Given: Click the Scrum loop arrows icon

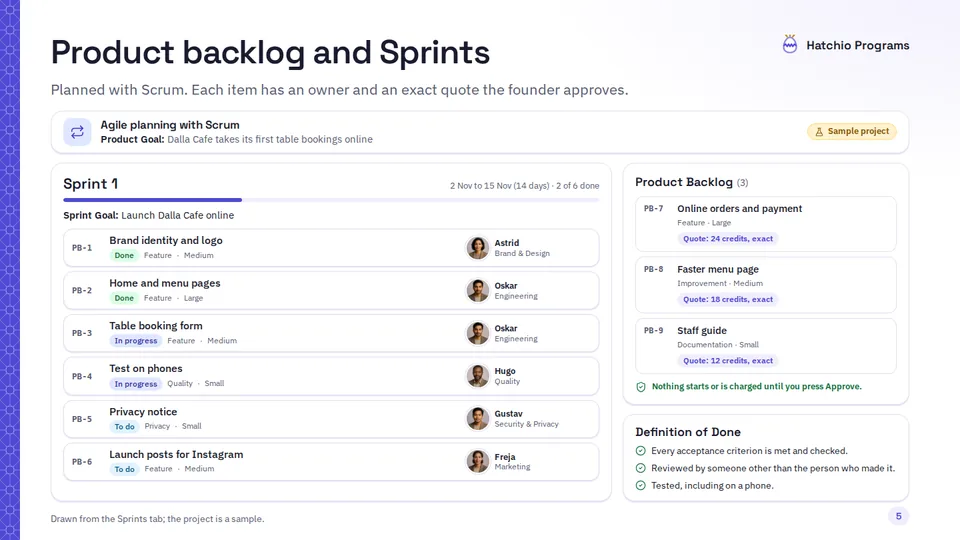Looking at the screenshot, I should [x=77, y=132].
